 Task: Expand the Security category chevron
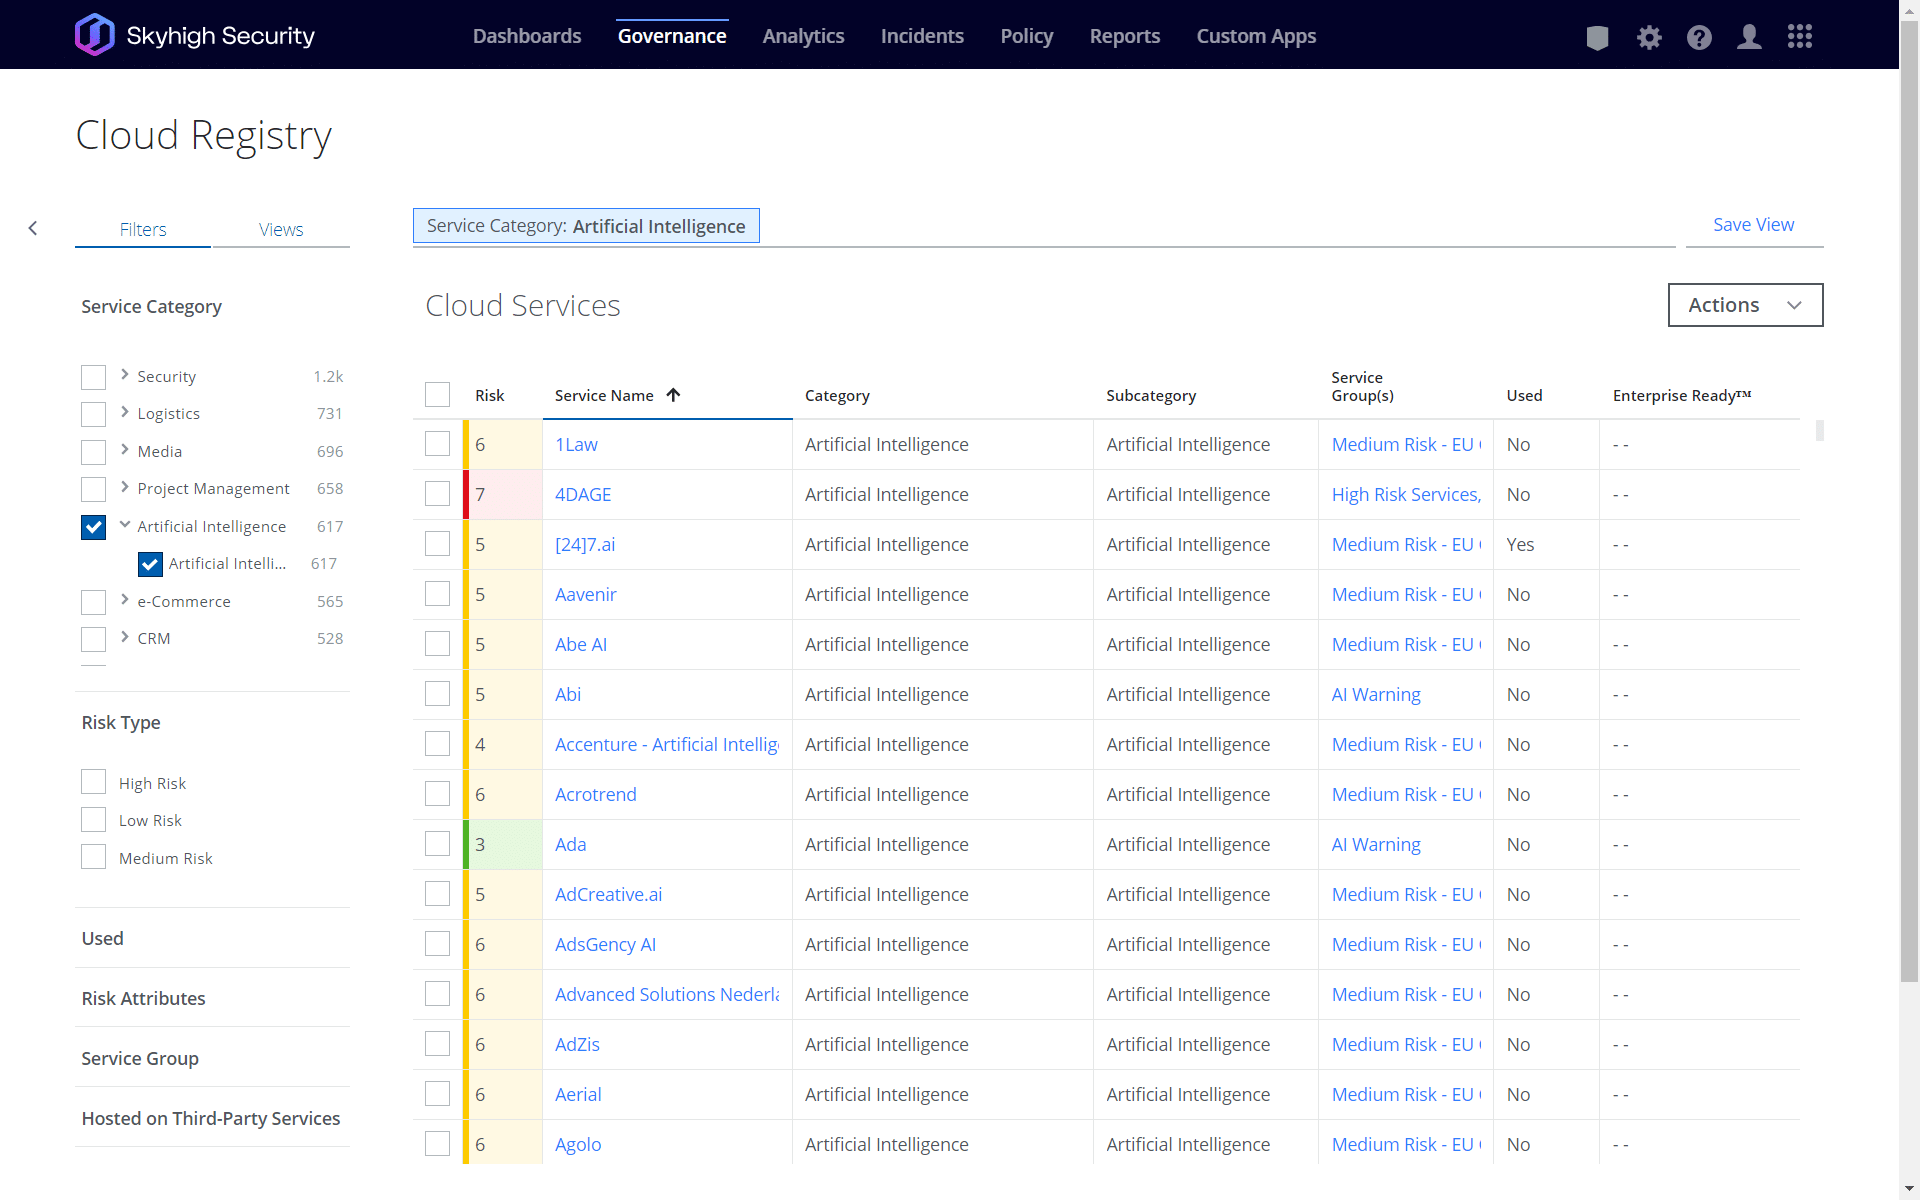click(125, 375)
